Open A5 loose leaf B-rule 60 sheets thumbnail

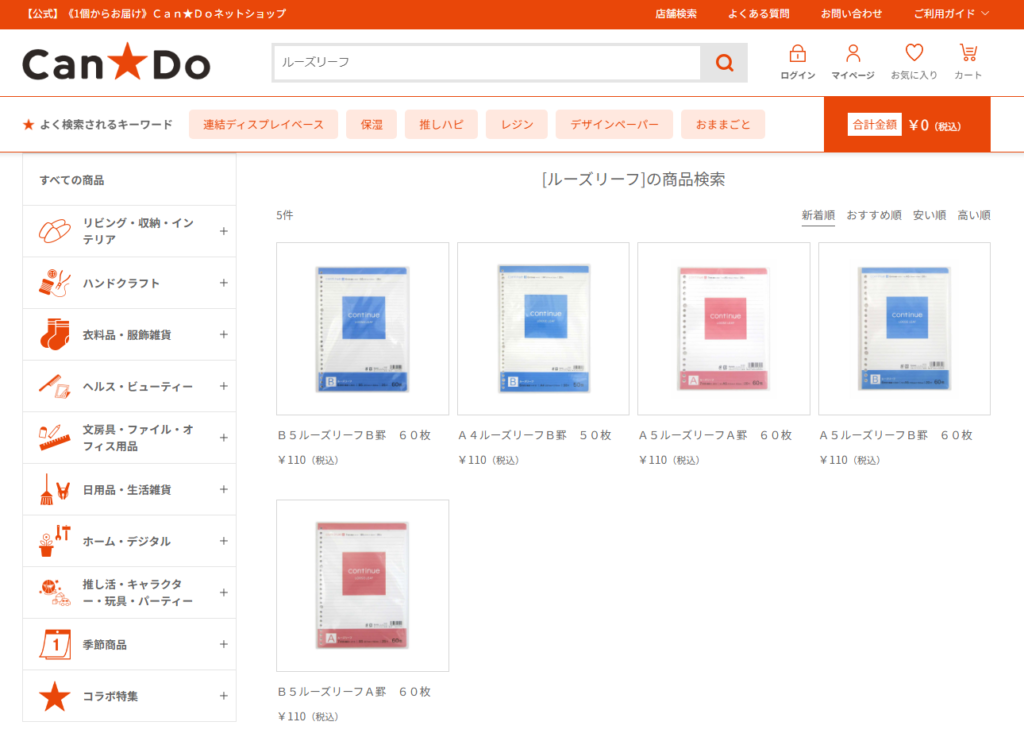click(x=904, y=328)
